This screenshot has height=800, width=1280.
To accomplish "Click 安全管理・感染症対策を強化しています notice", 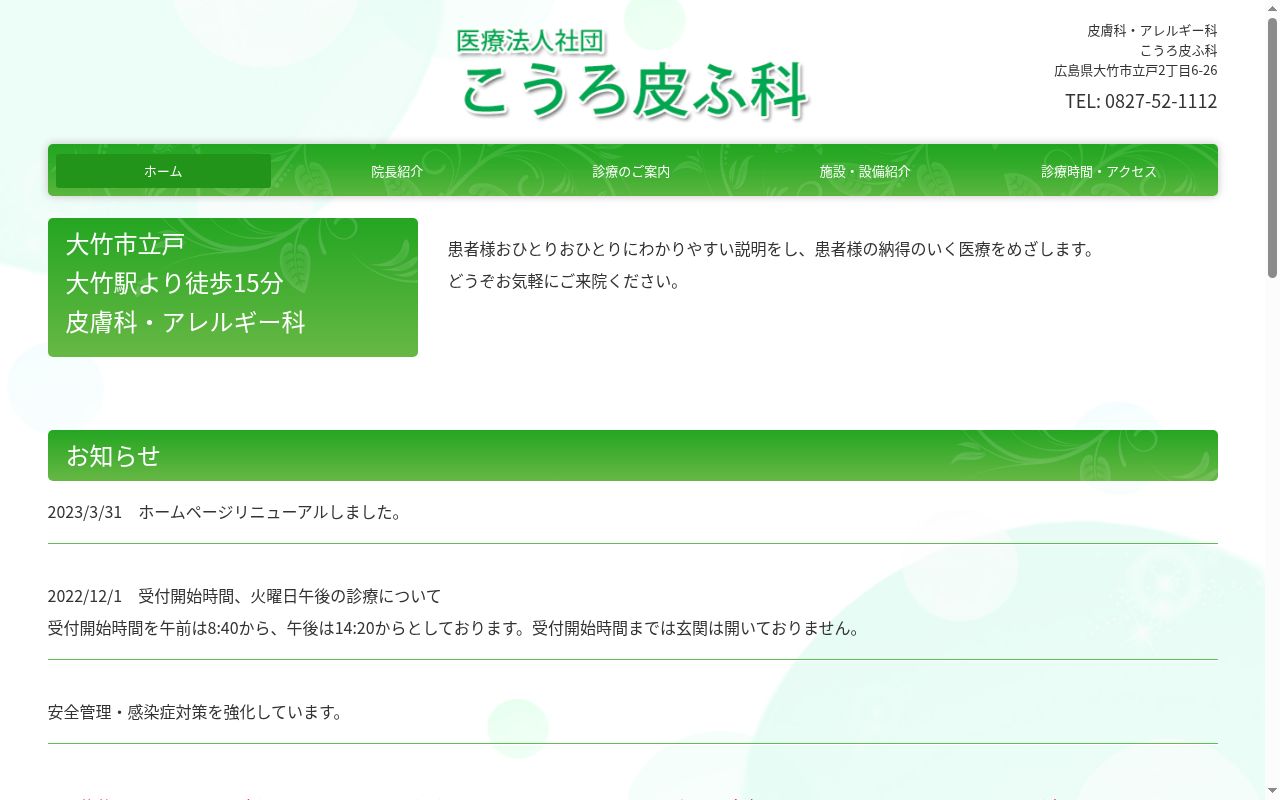I will click(196, 712).
